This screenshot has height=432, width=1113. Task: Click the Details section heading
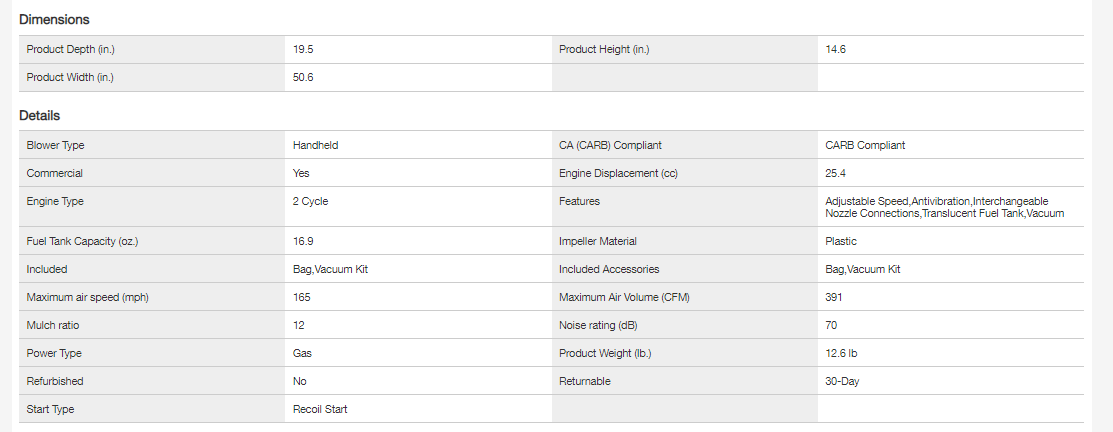click(x=40, y=116)
